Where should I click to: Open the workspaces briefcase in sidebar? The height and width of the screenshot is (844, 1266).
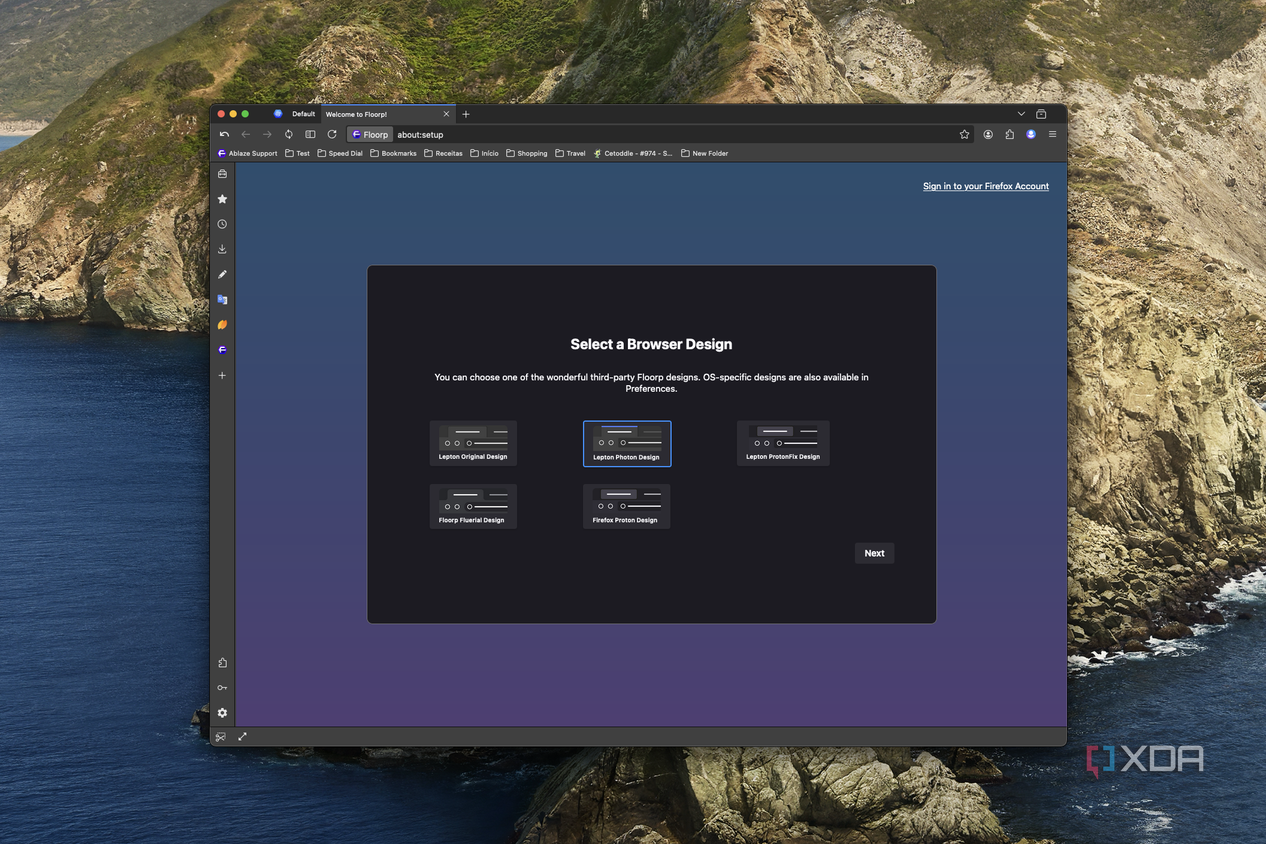pos(222,174)
